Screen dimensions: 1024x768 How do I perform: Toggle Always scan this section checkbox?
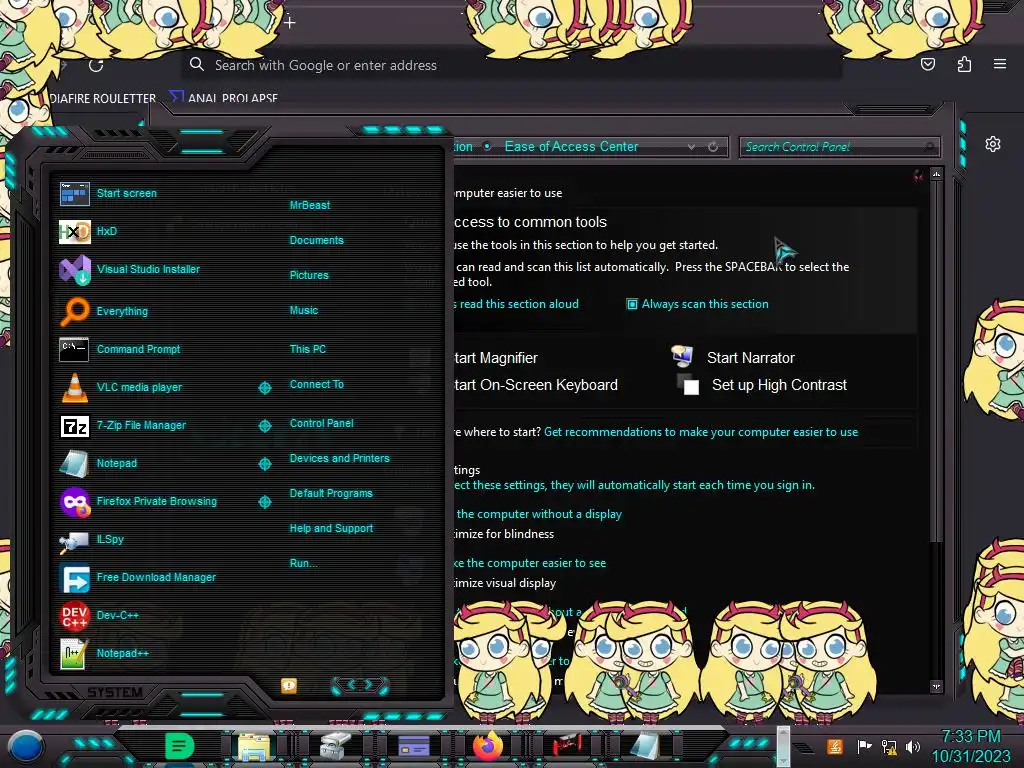(x=632, y=304)
